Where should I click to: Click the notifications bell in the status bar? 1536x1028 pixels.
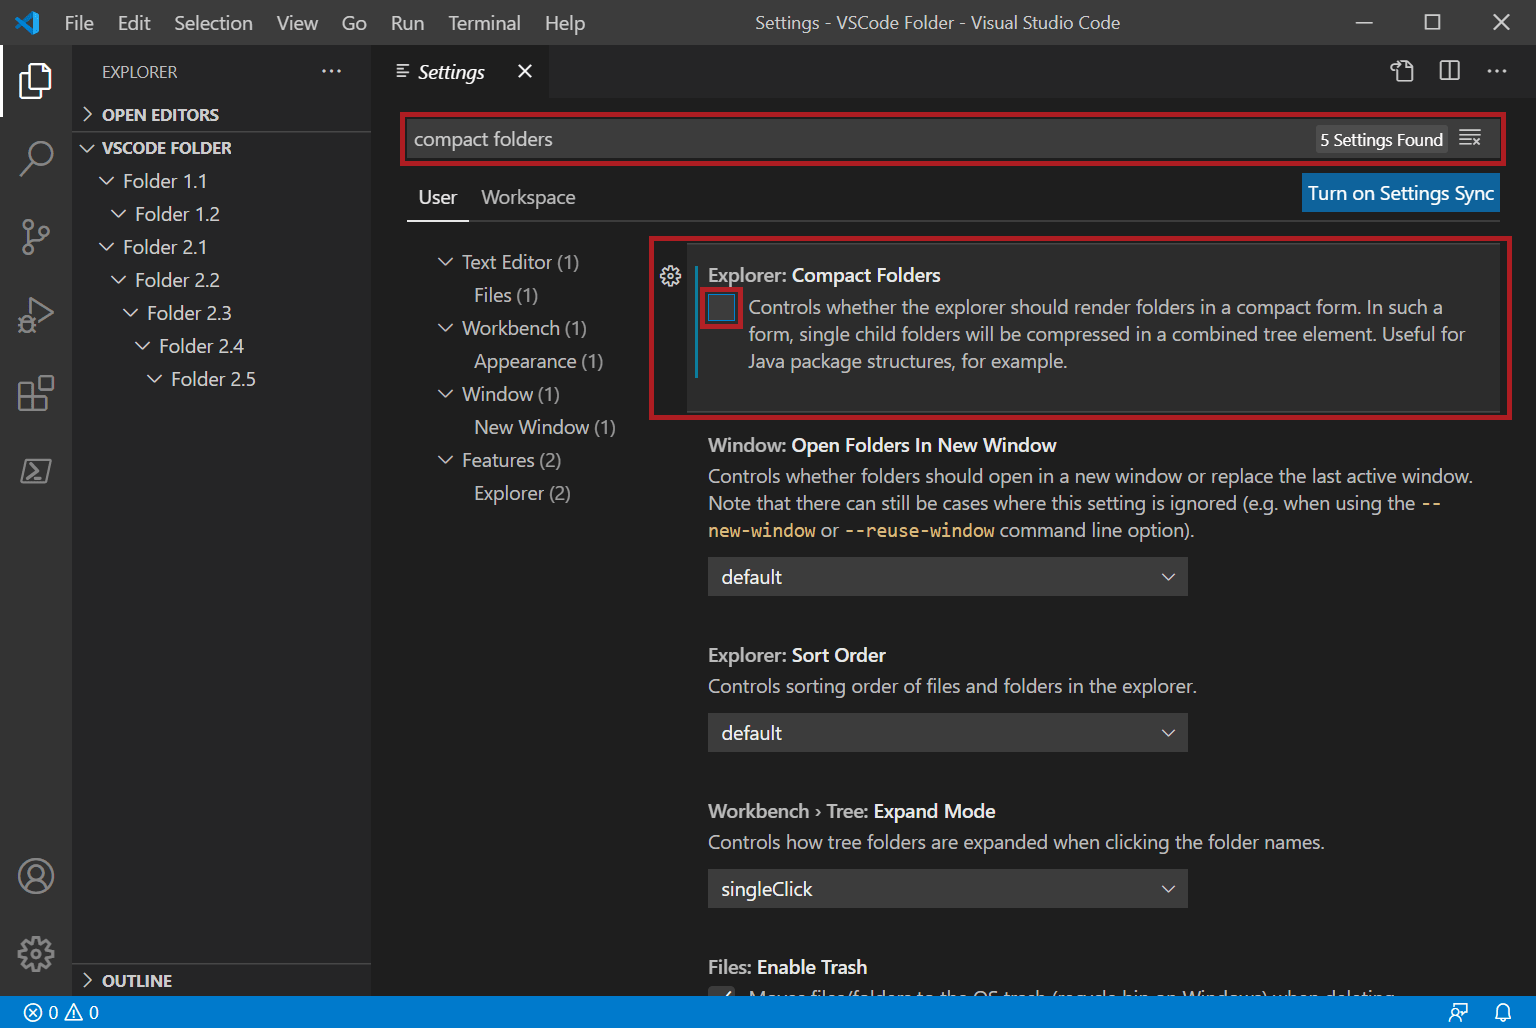click(x=1505, y=1012)
